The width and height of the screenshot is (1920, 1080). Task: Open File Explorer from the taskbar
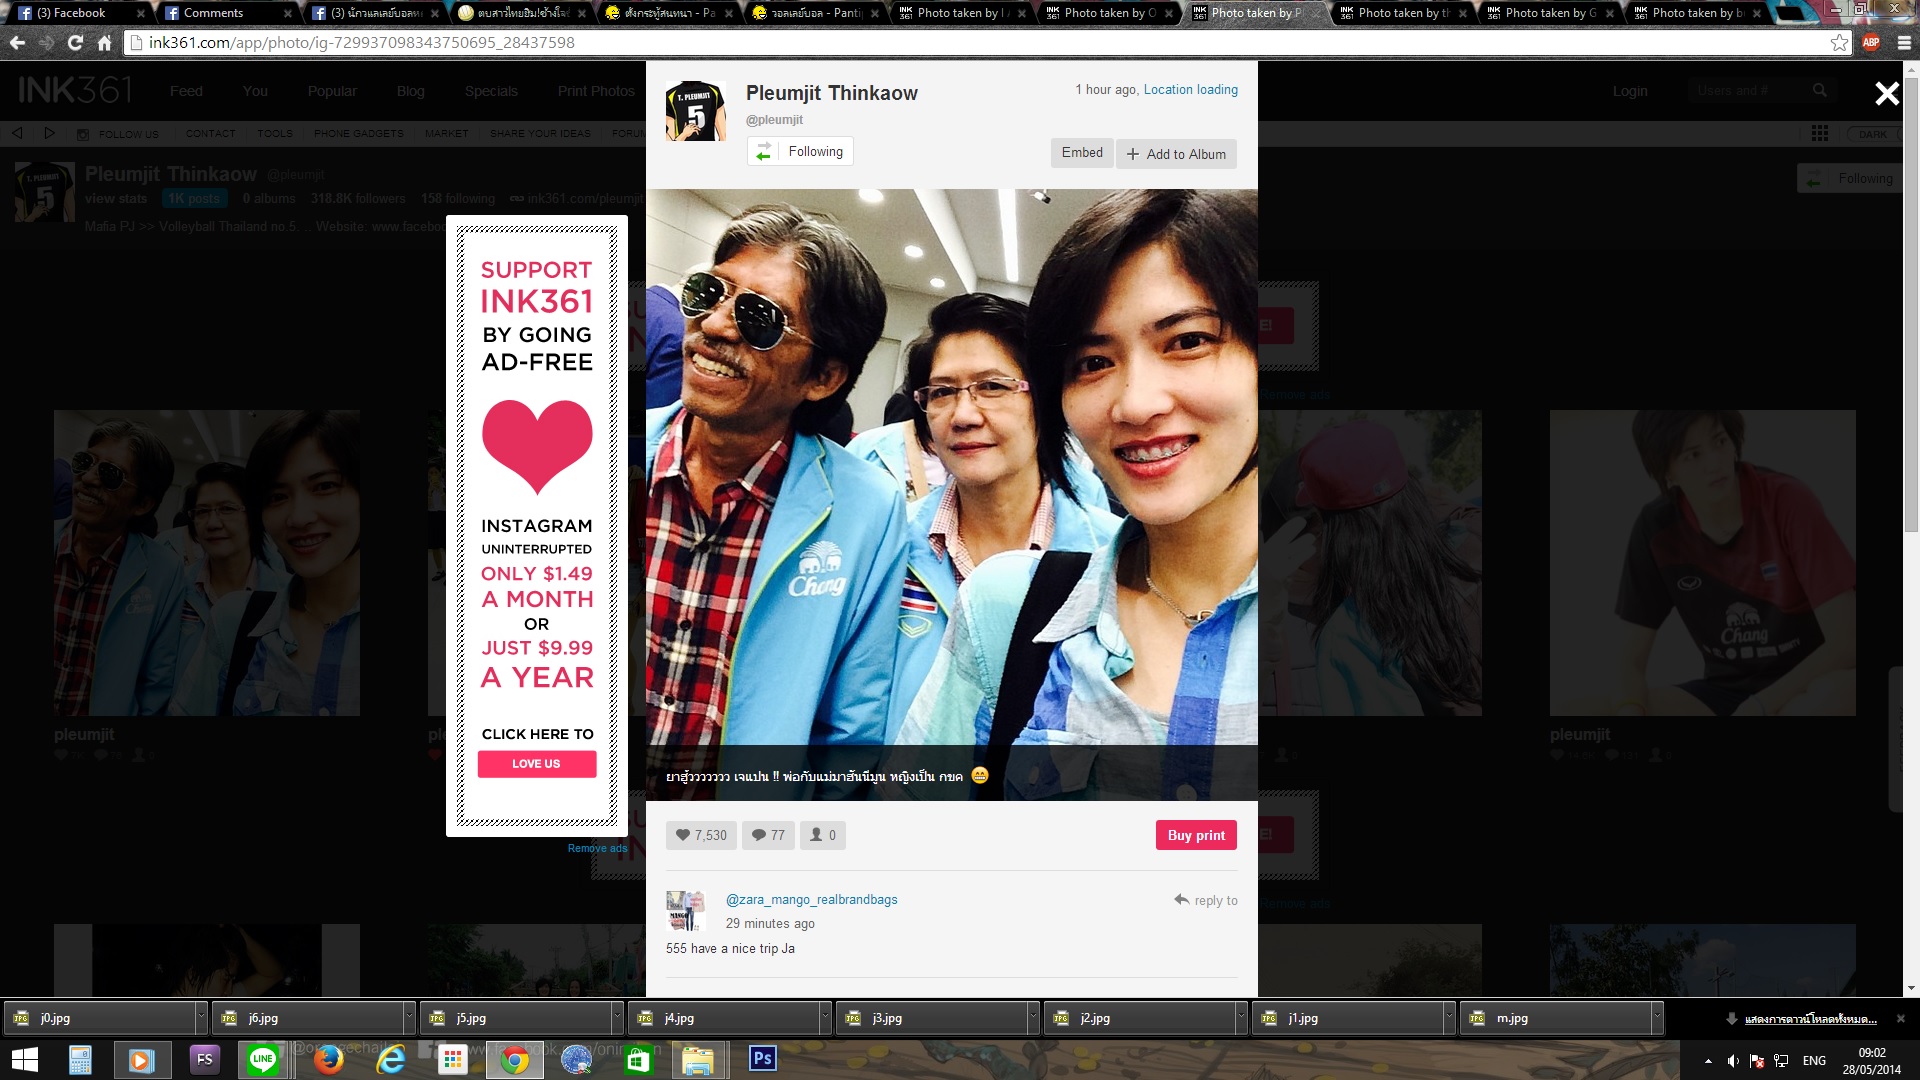[697, 1059]
